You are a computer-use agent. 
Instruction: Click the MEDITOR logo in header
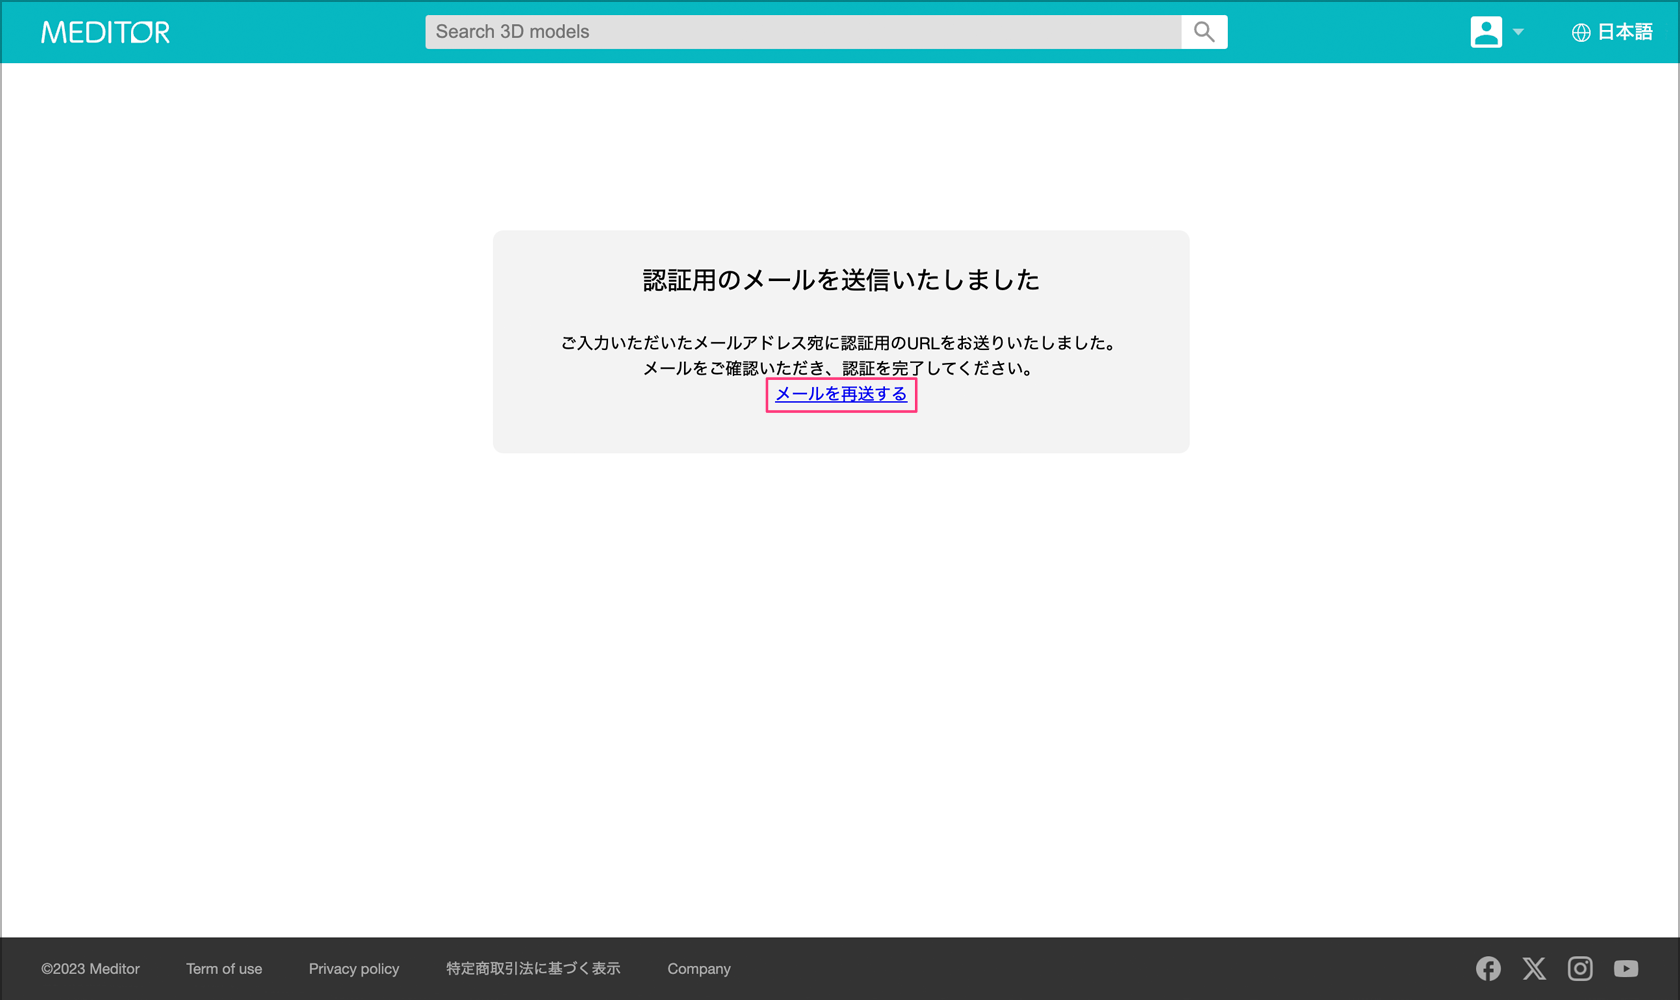pos(105,32)
